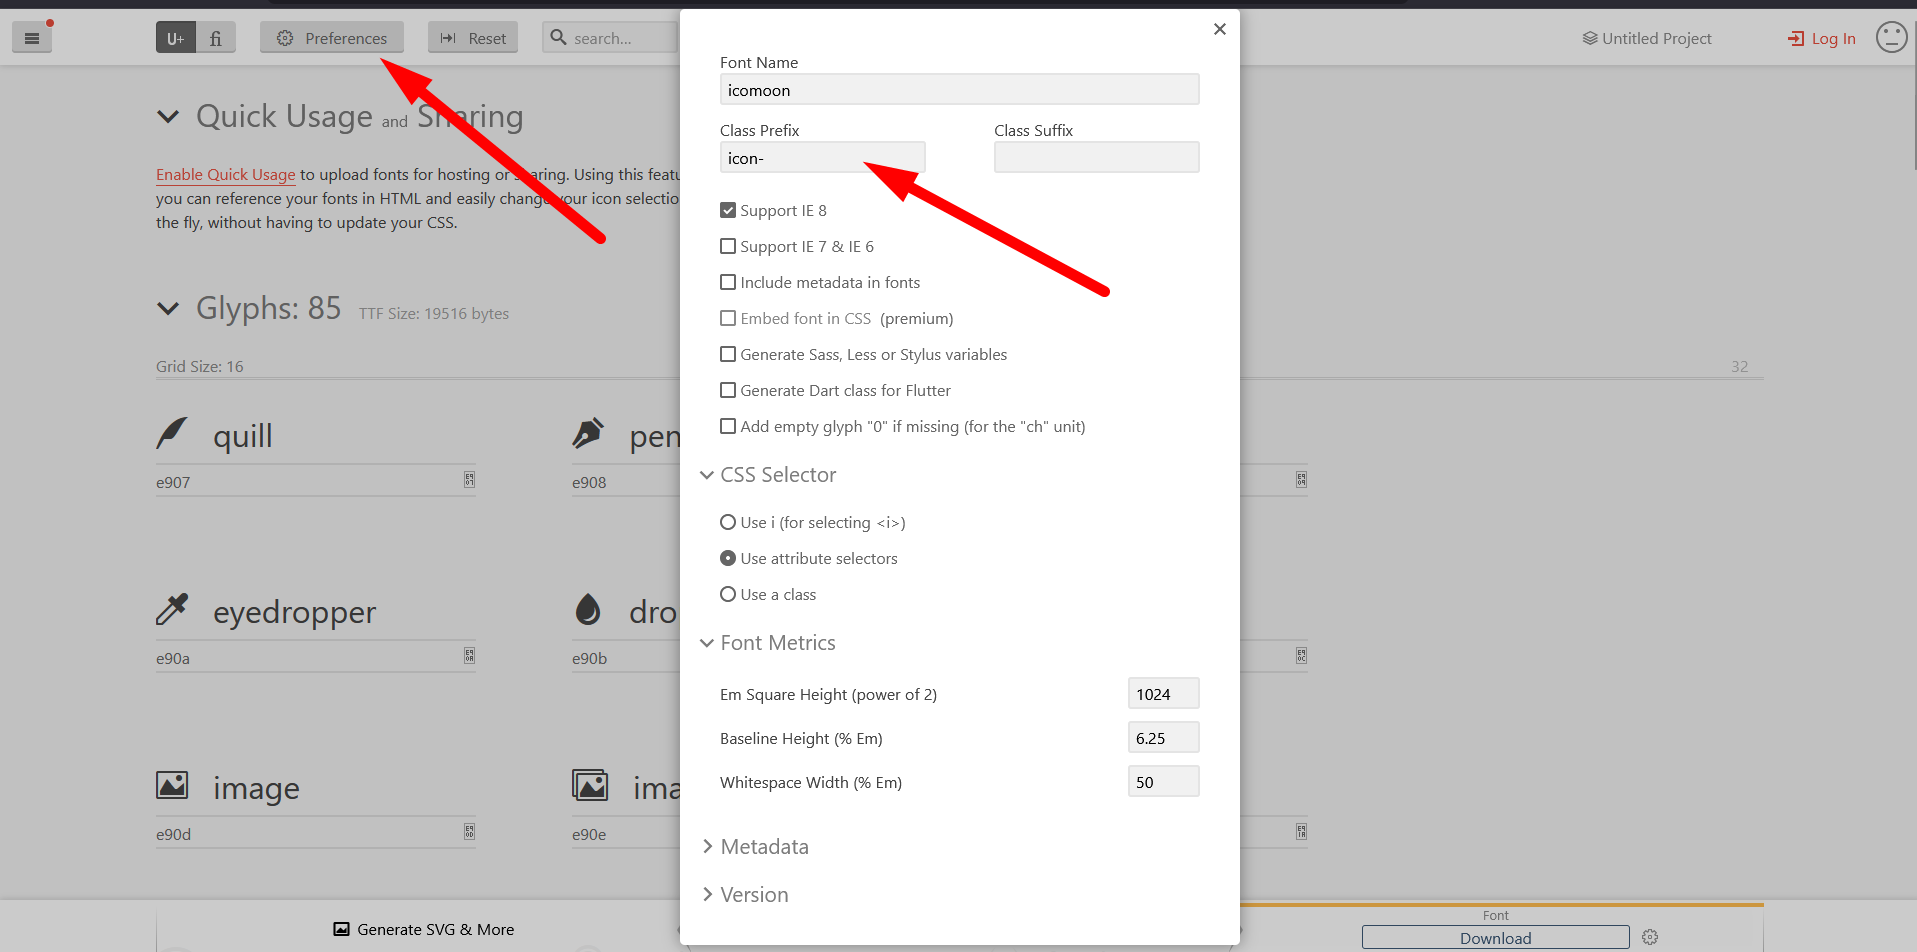Viewport: 1917px width, 952px height.
Task: Switch to Generate SVG & More tab
Action: (x=424, y=929)
